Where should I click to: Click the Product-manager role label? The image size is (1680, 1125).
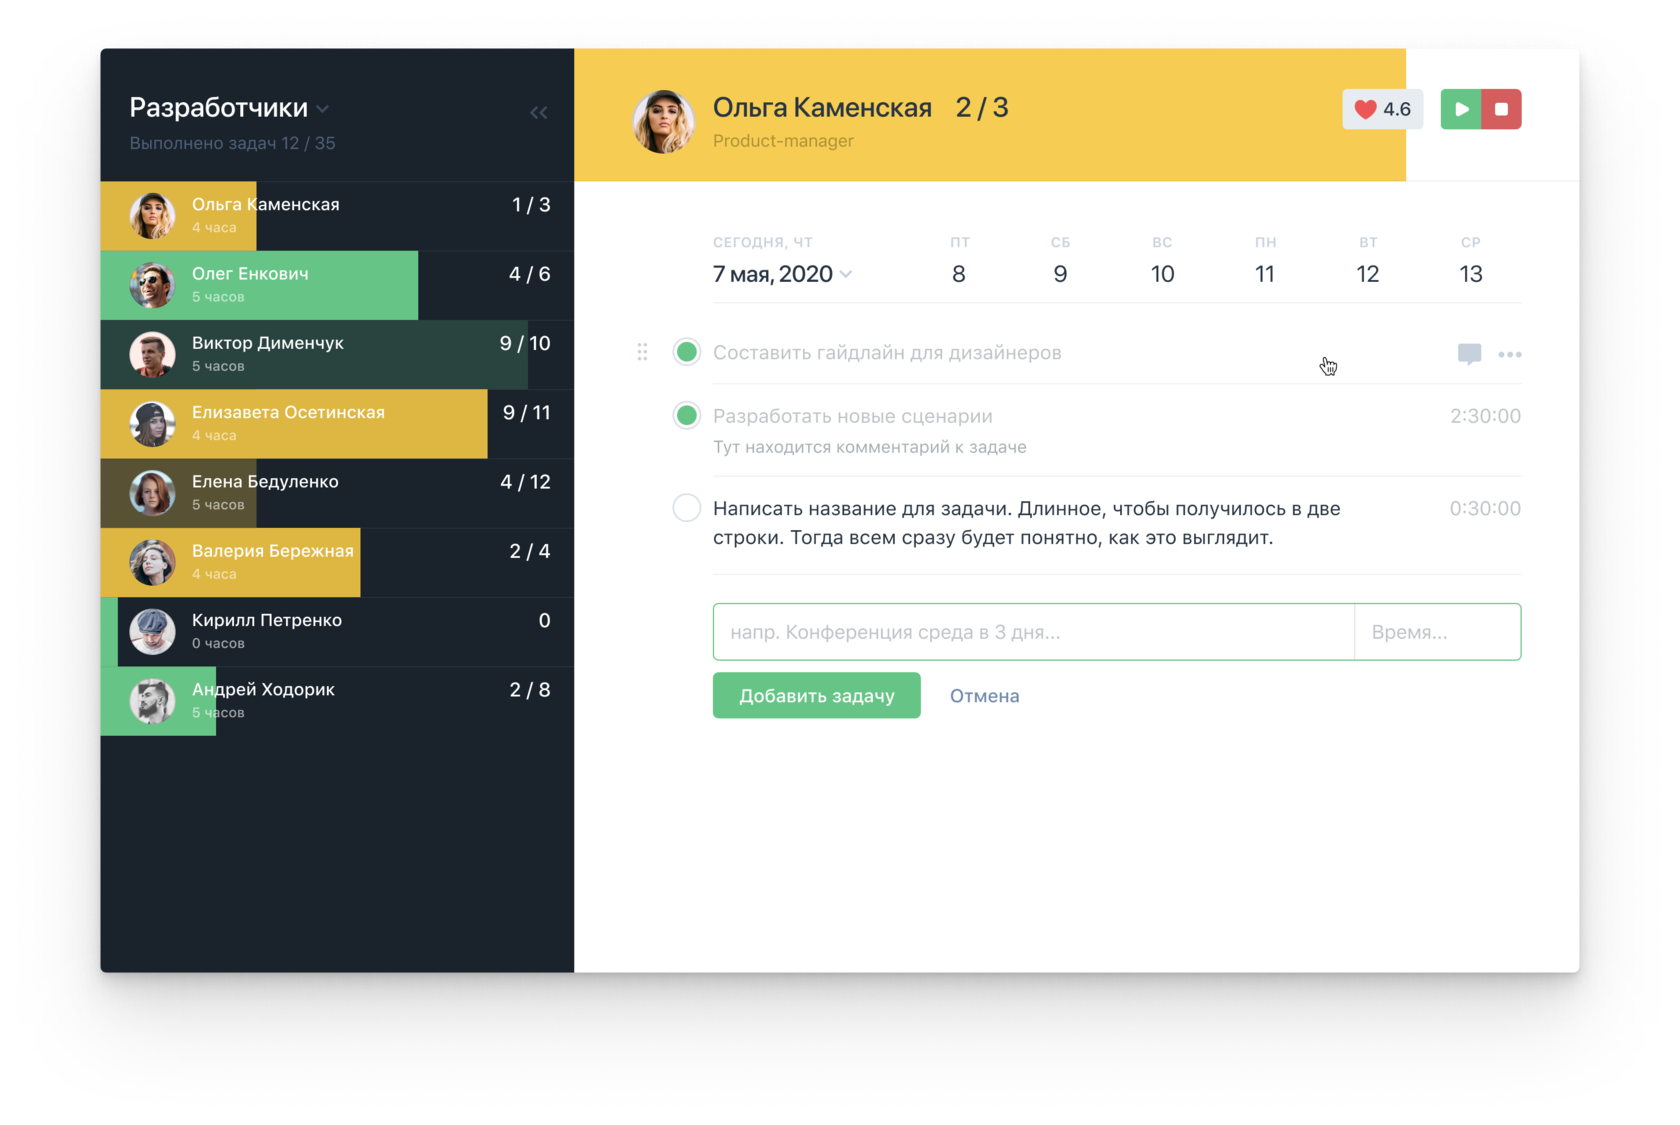pos(783,141)
